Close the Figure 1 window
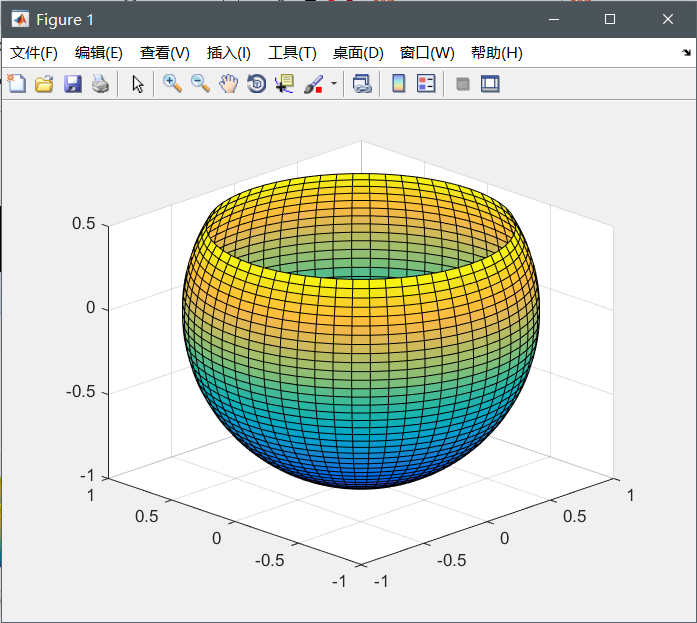The height and width of the screenshot is (623, 697). [x=668, y=19]
